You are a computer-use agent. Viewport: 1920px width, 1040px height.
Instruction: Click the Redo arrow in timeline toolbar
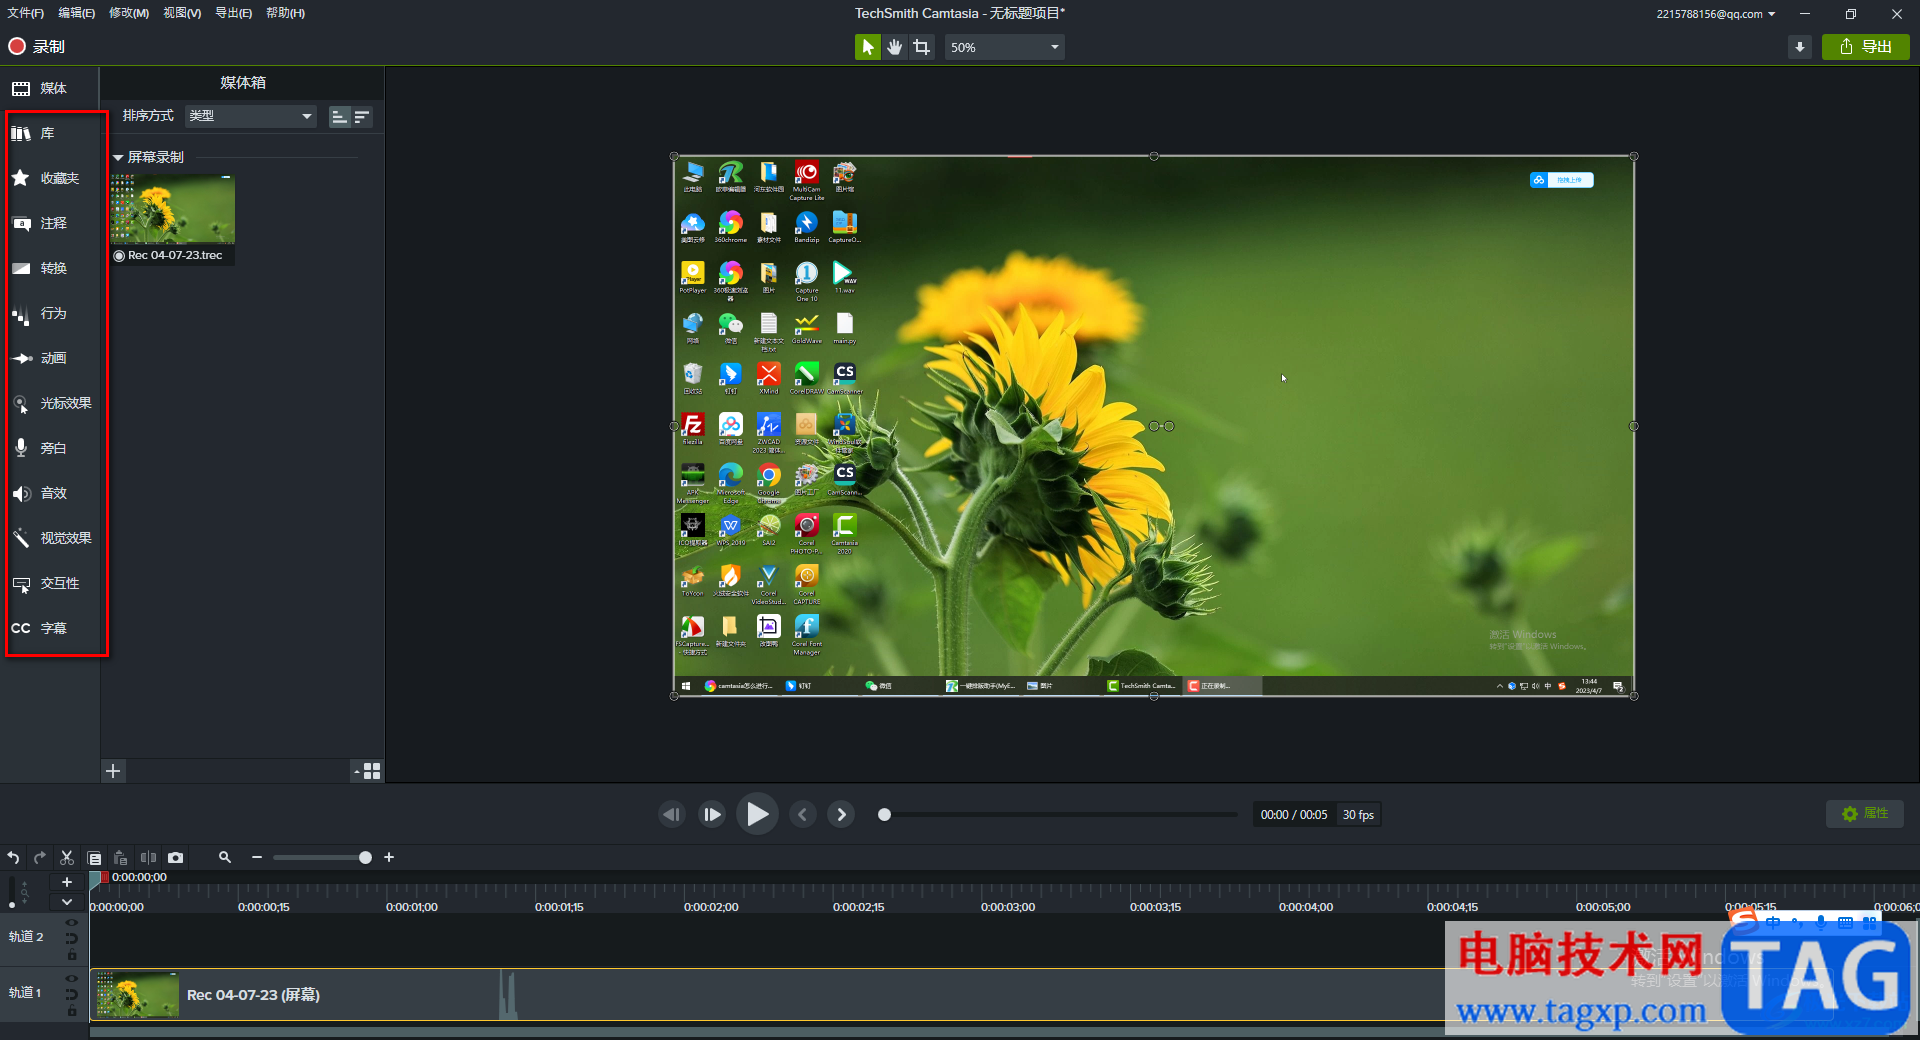point(40,857)
